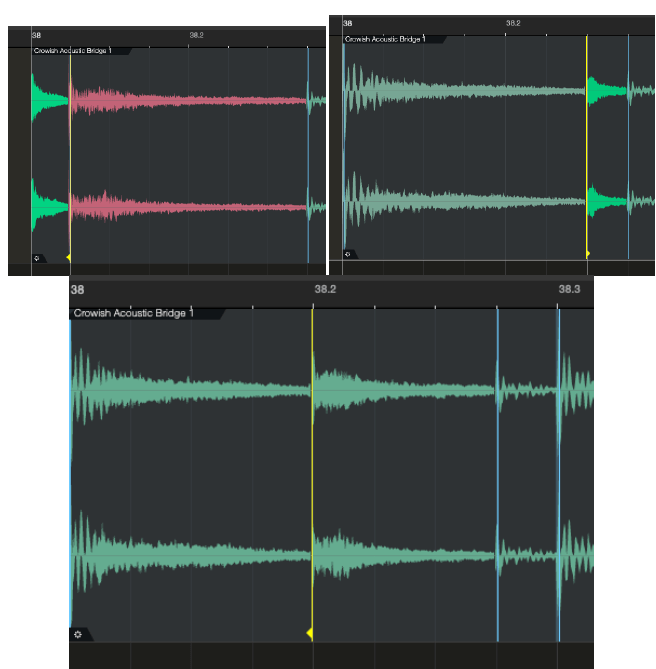Click the blue bend marker in top-left panel
The image size is (656, 669).
tap(308, 150)
